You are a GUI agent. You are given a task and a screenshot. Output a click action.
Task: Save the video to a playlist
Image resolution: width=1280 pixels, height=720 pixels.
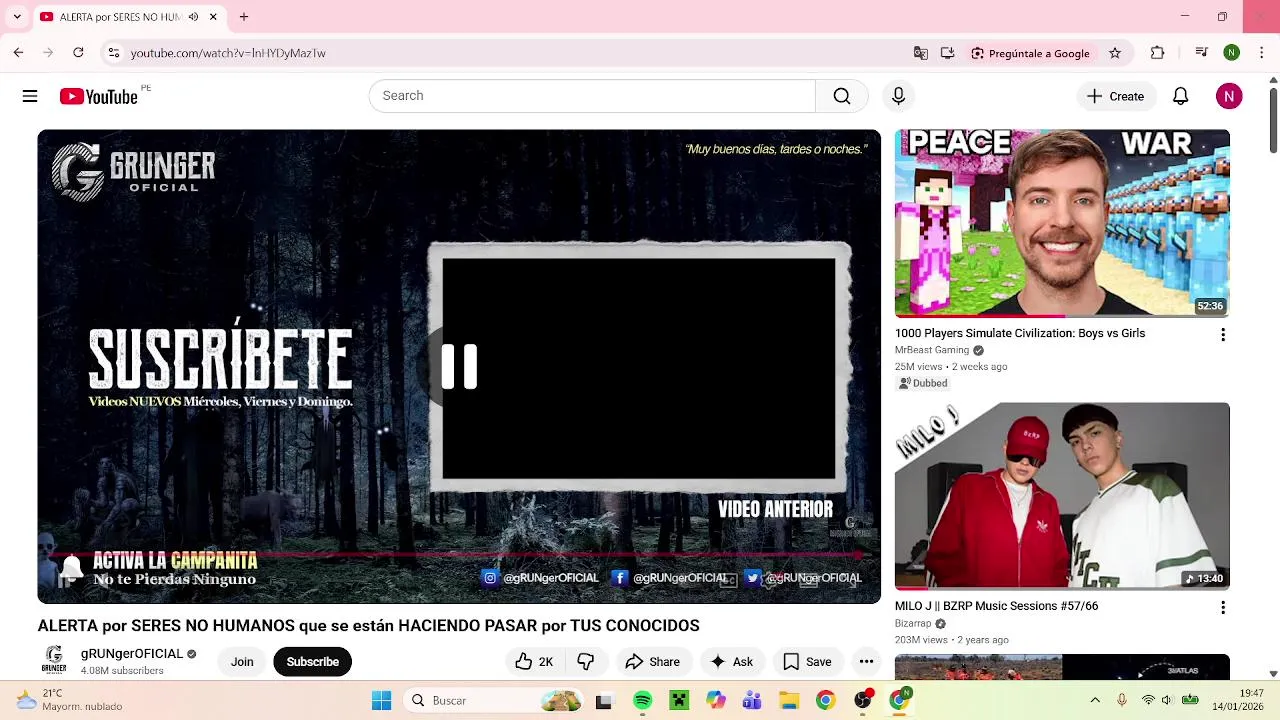tap(807, 662)
